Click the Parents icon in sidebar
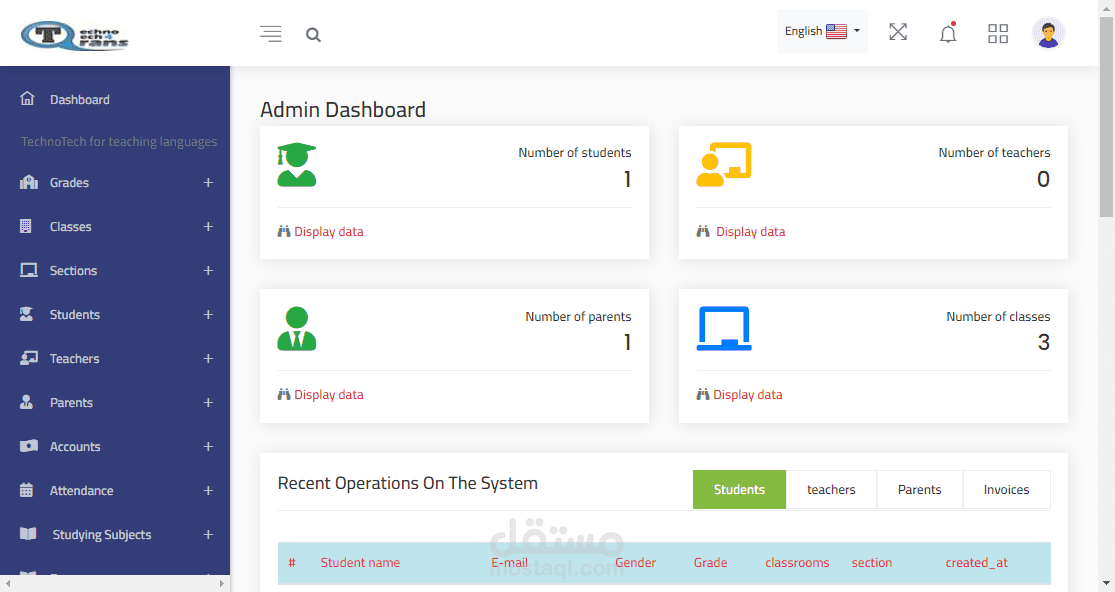The width and height of the screenshot is (1115, 592). click(x=26, y=402)
